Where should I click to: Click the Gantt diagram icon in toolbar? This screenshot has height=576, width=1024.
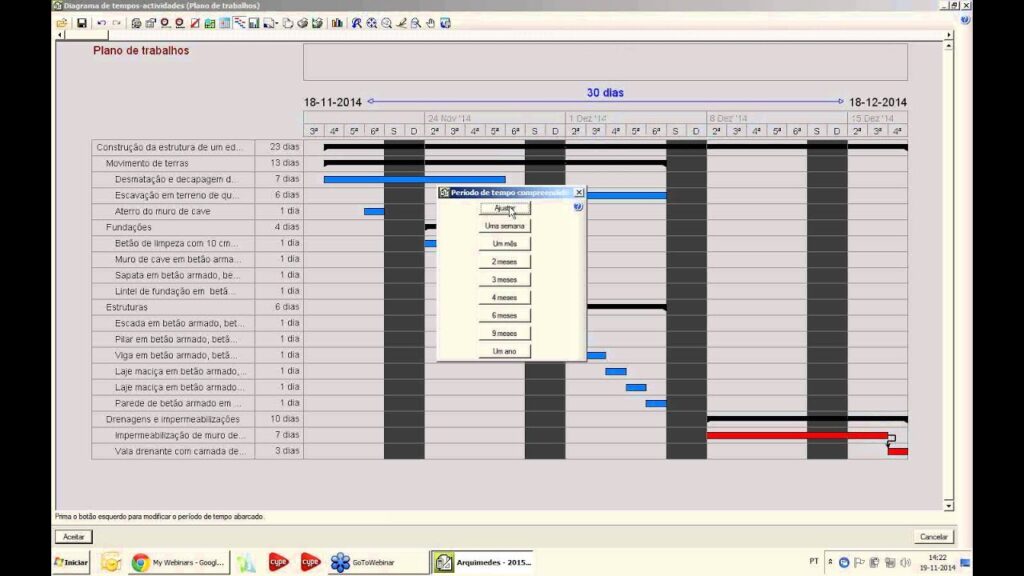(240, 23)
